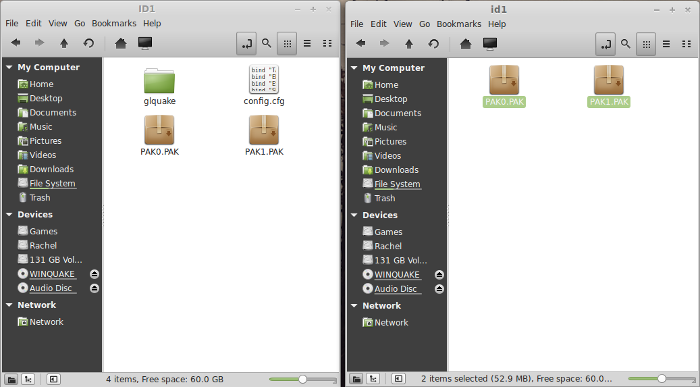This screenshot has width=700, height=387.
Task: Switch id1 right window to icon view
Action: [646, 44]
